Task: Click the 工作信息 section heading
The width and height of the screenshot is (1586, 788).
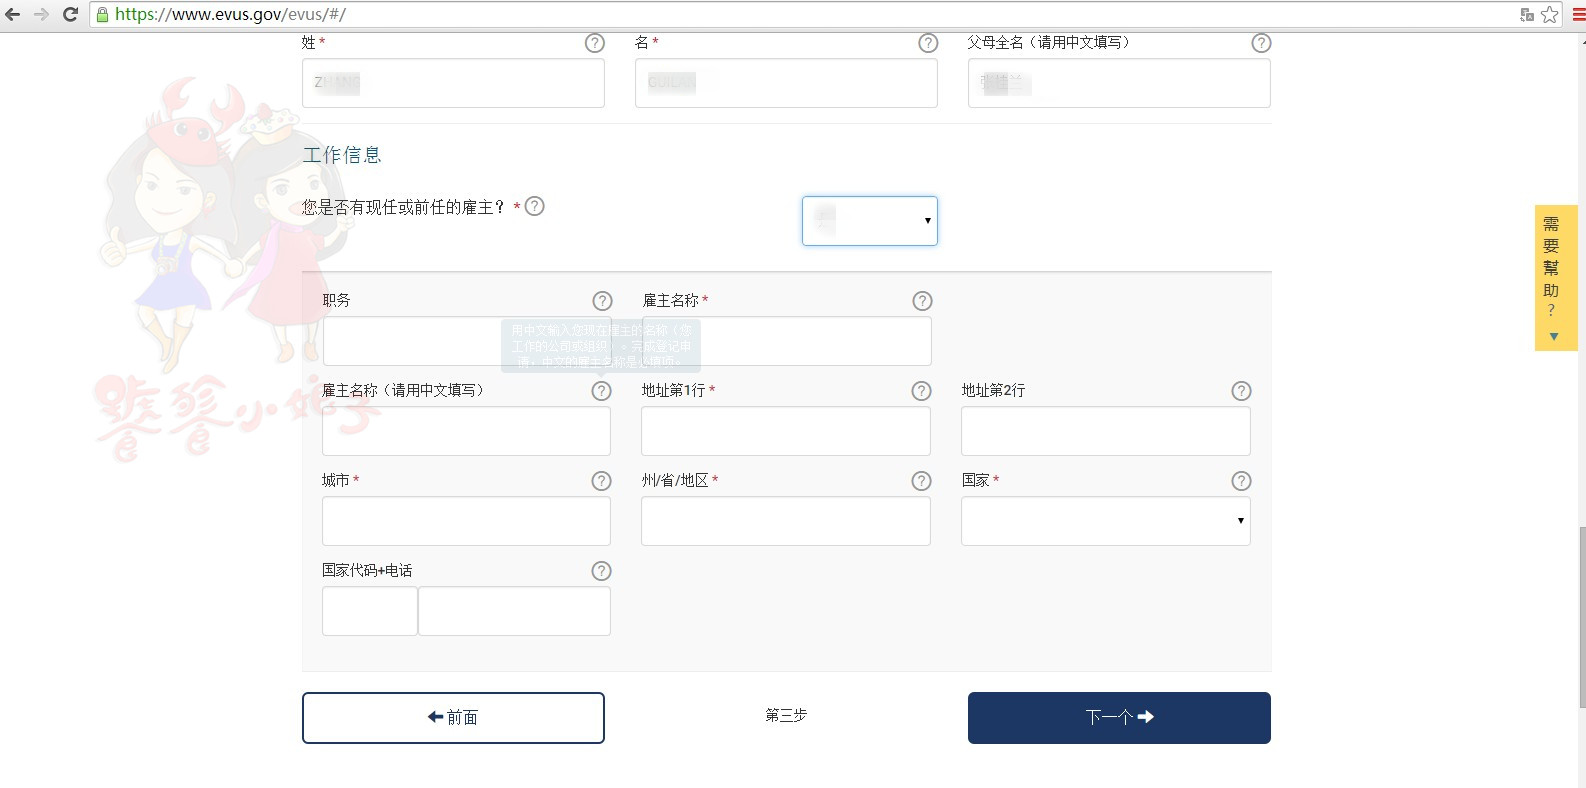Action: coord(342,155)
